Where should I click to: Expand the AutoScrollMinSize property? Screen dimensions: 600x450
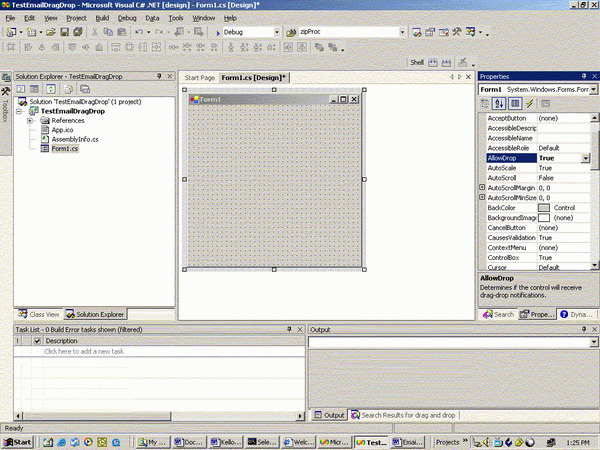[482, 197]
